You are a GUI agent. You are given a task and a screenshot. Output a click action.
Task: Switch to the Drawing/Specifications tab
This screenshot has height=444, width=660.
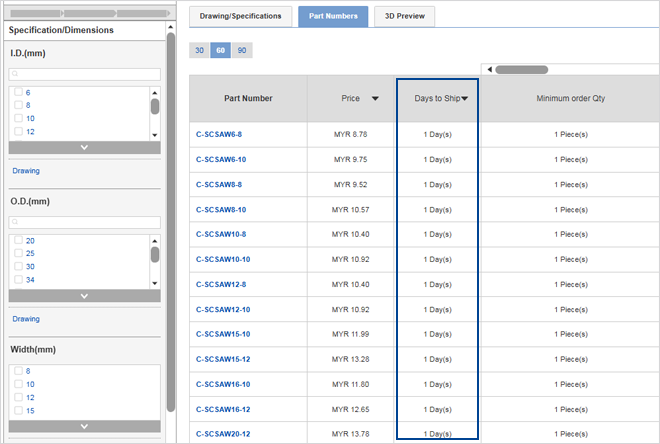[x=241, y=17]
